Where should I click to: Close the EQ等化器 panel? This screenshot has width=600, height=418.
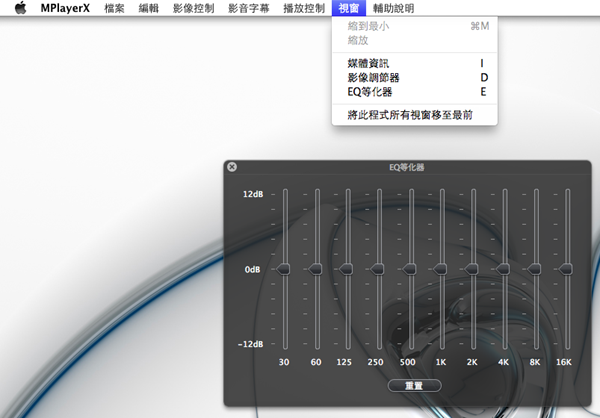[232, 167]
